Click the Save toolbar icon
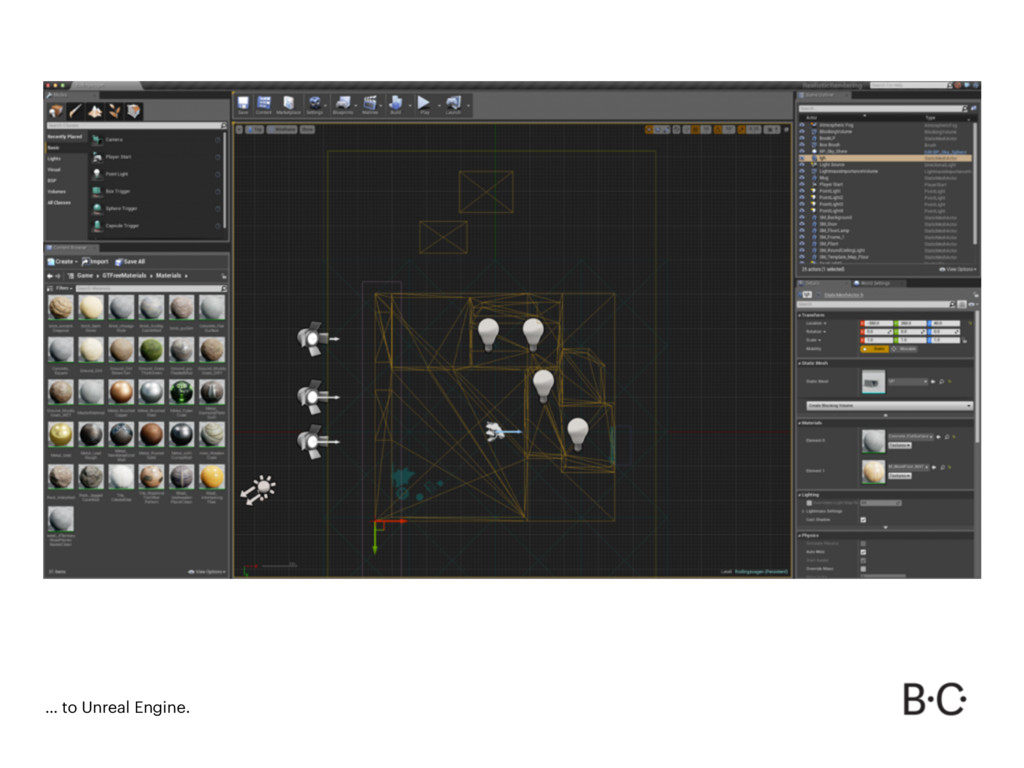The height and width of the screenshot is (768, 1024). click(243, 104)
